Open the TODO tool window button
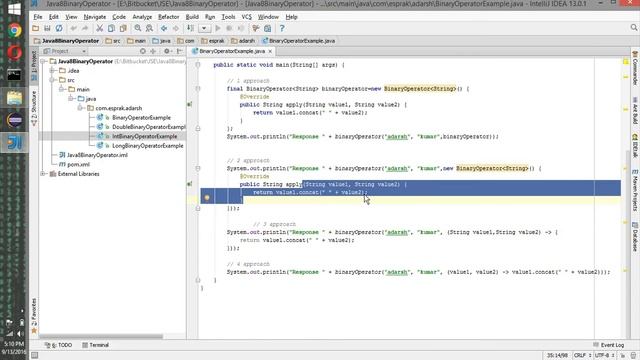This screenshot has height=360, width=640. [x=58, y=345]
